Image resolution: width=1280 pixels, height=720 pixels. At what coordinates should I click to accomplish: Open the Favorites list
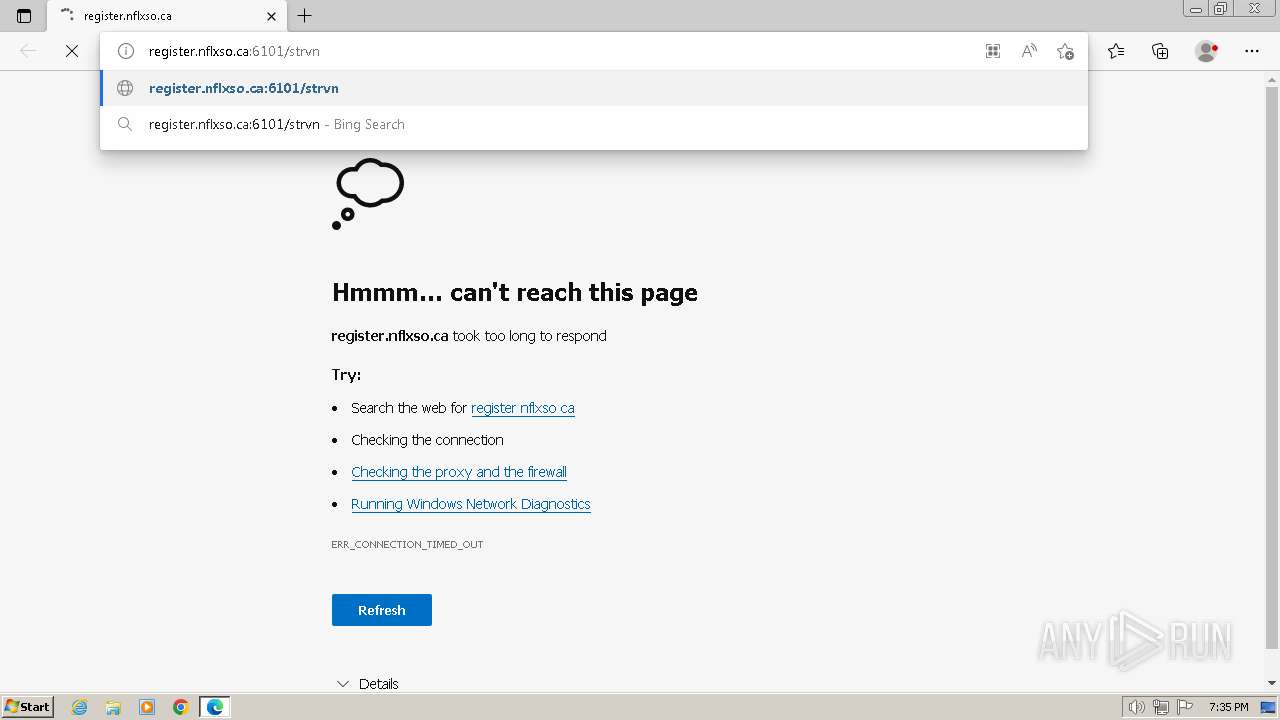1116,51
